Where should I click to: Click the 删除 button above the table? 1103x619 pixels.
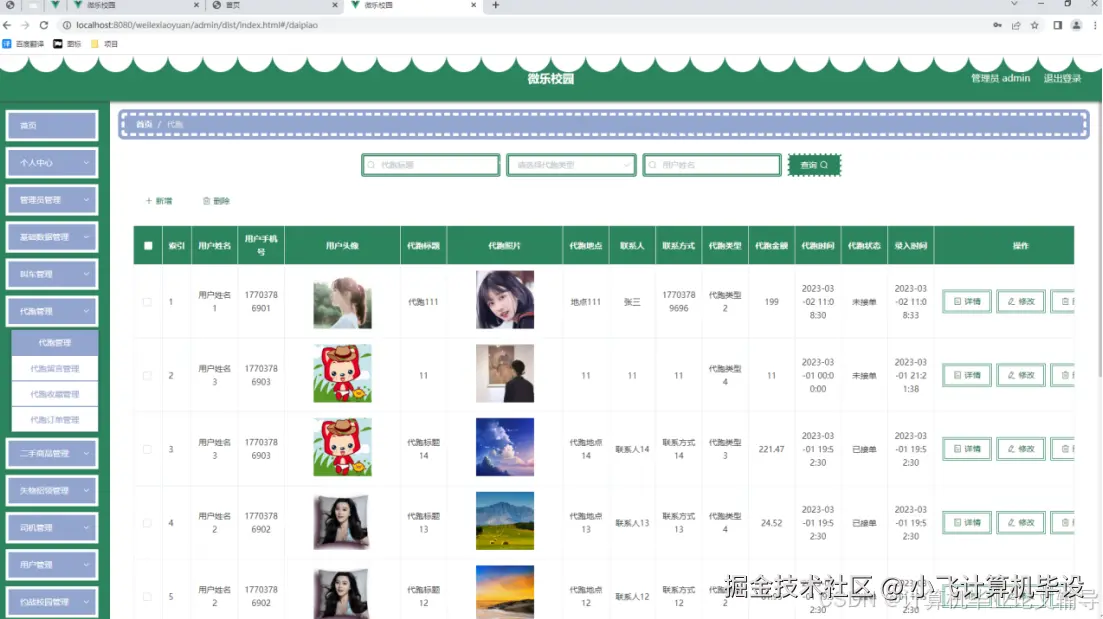tap(217, 201)
